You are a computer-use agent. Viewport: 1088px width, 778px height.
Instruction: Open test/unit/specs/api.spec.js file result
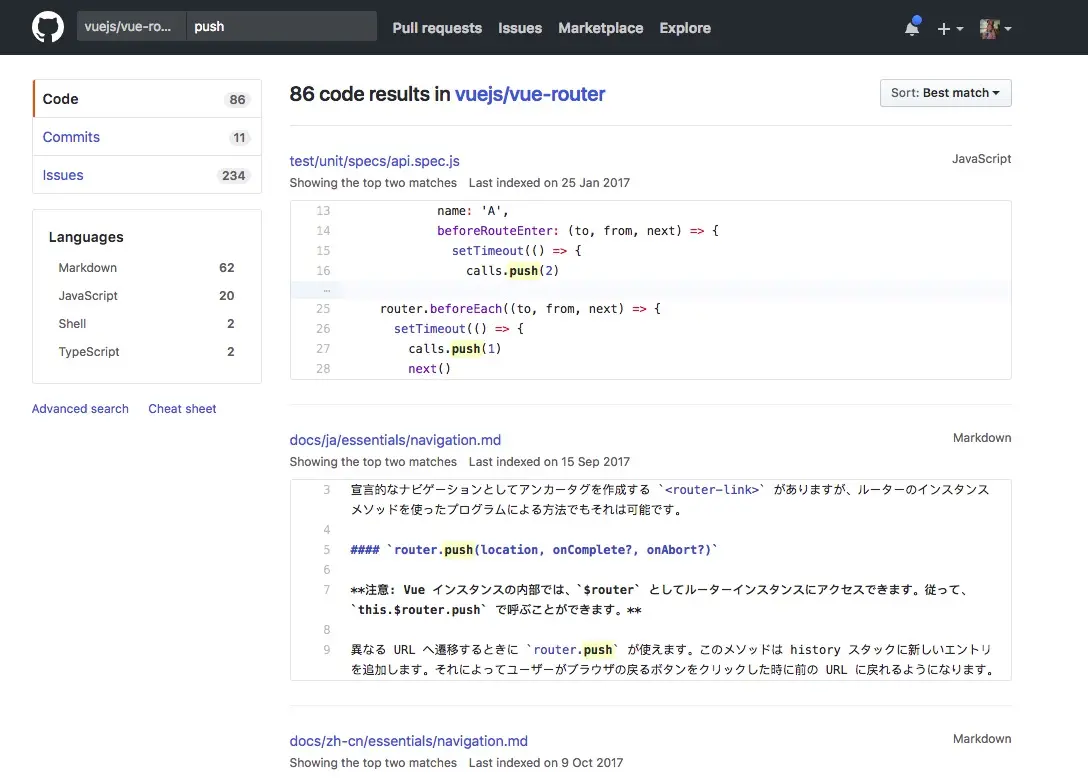tap(375, 161)
